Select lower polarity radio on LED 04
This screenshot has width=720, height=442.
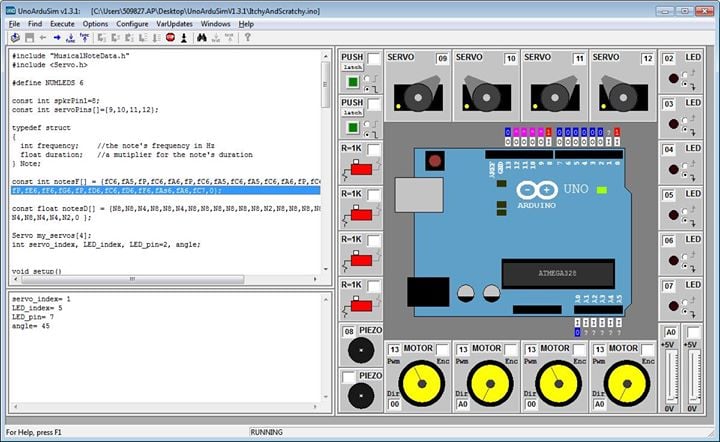tap(685, 175)
